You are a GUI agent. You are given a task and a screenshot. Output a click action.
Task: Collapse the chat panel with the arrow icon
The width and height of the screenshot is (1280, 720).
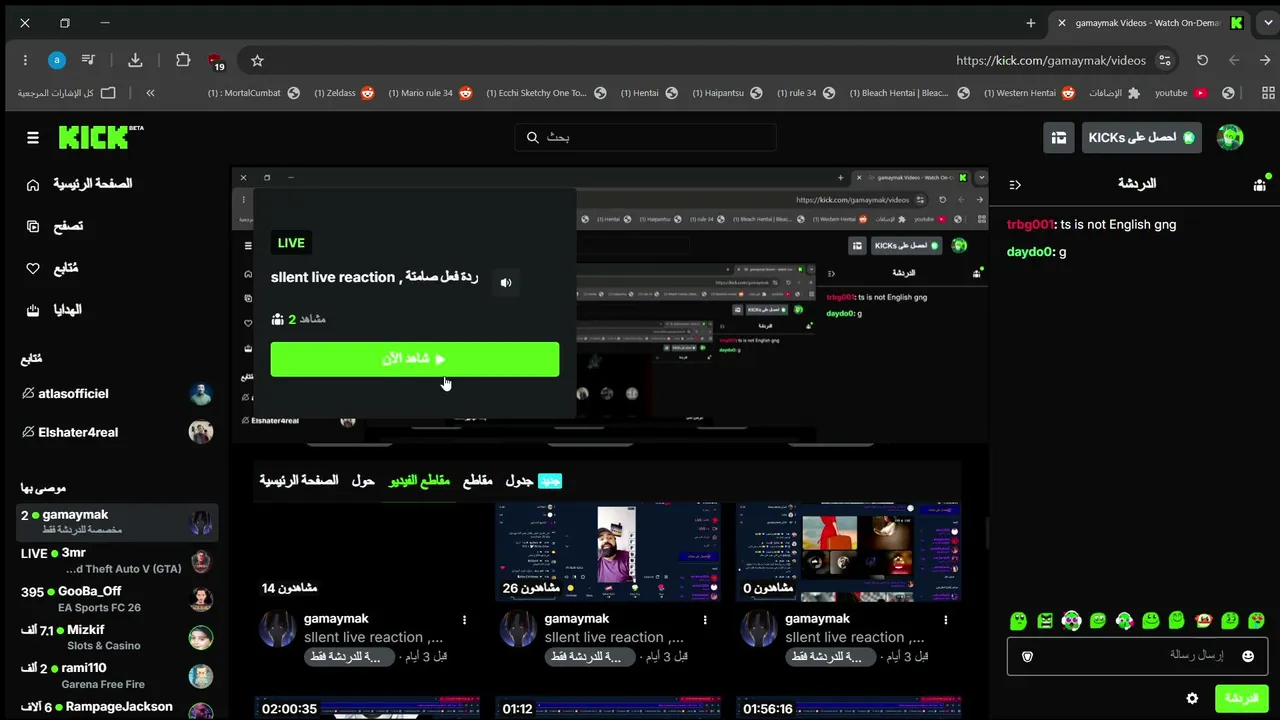coord(1015,185)
